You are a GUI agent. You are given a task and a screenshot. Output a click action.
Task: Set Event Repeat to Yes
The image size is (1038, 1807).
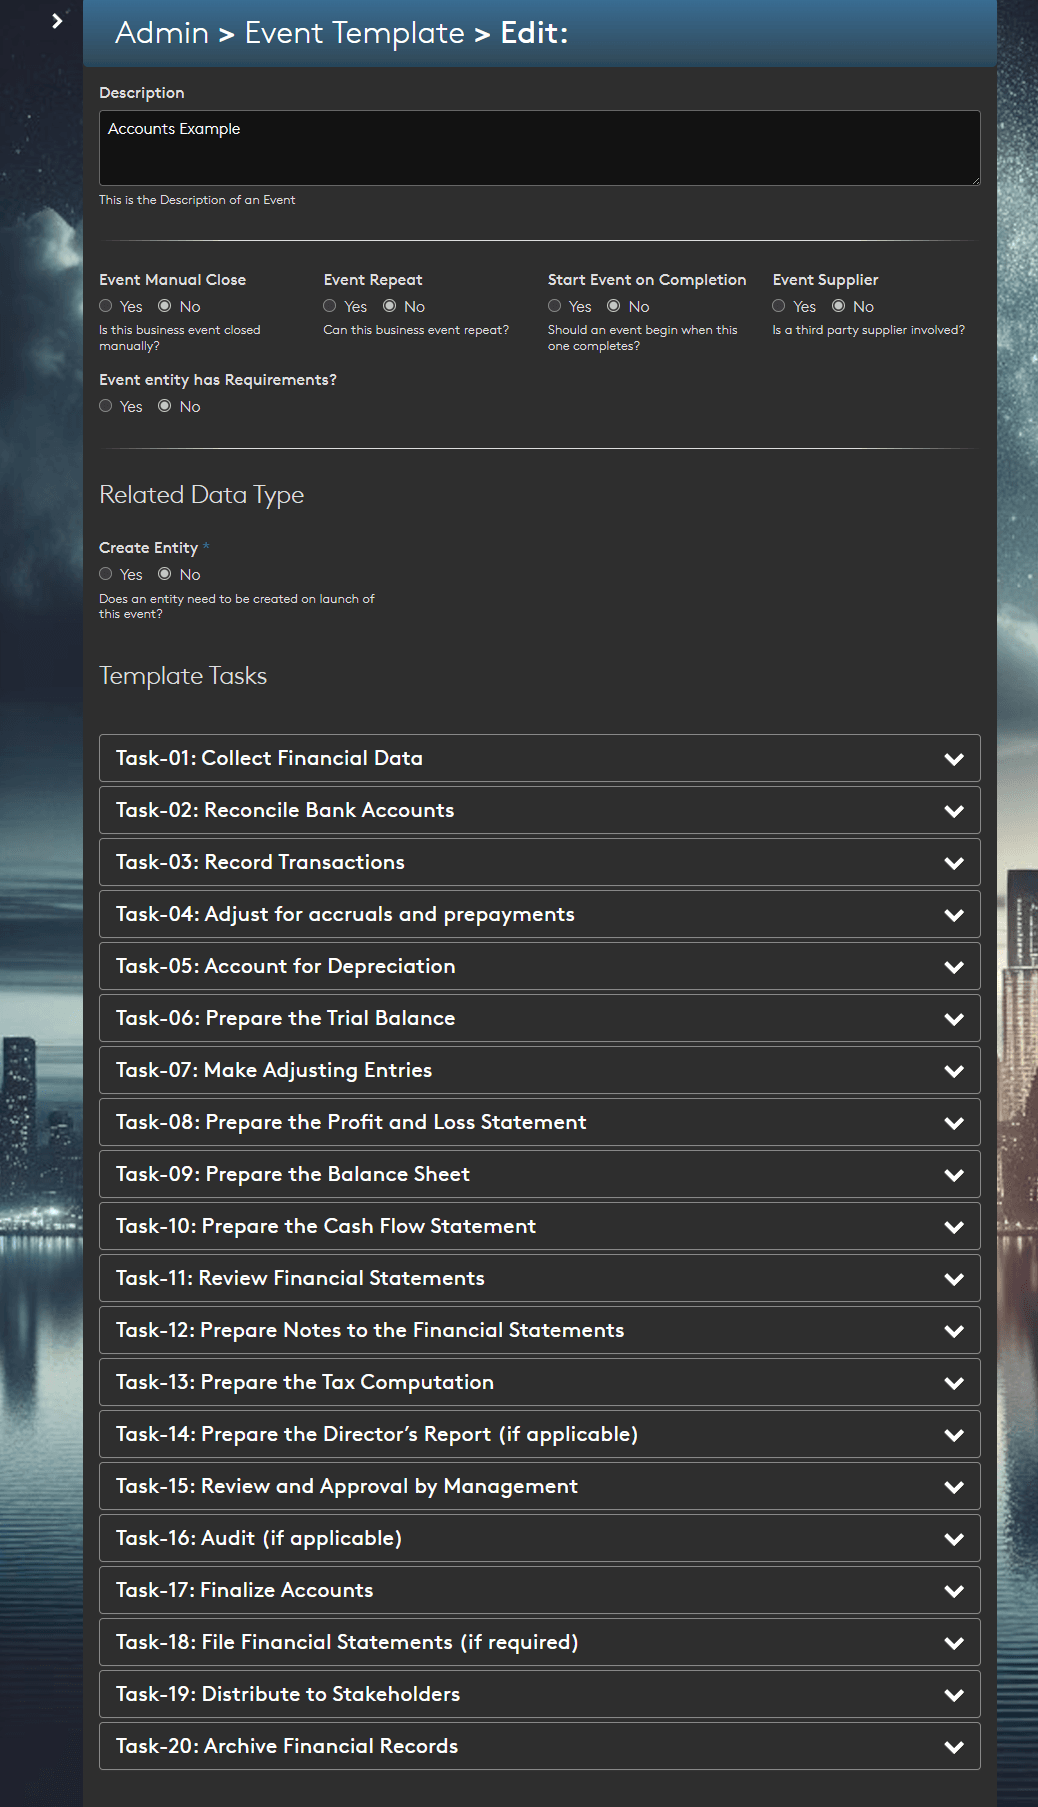pyautogui.click(x=330, y=306)
